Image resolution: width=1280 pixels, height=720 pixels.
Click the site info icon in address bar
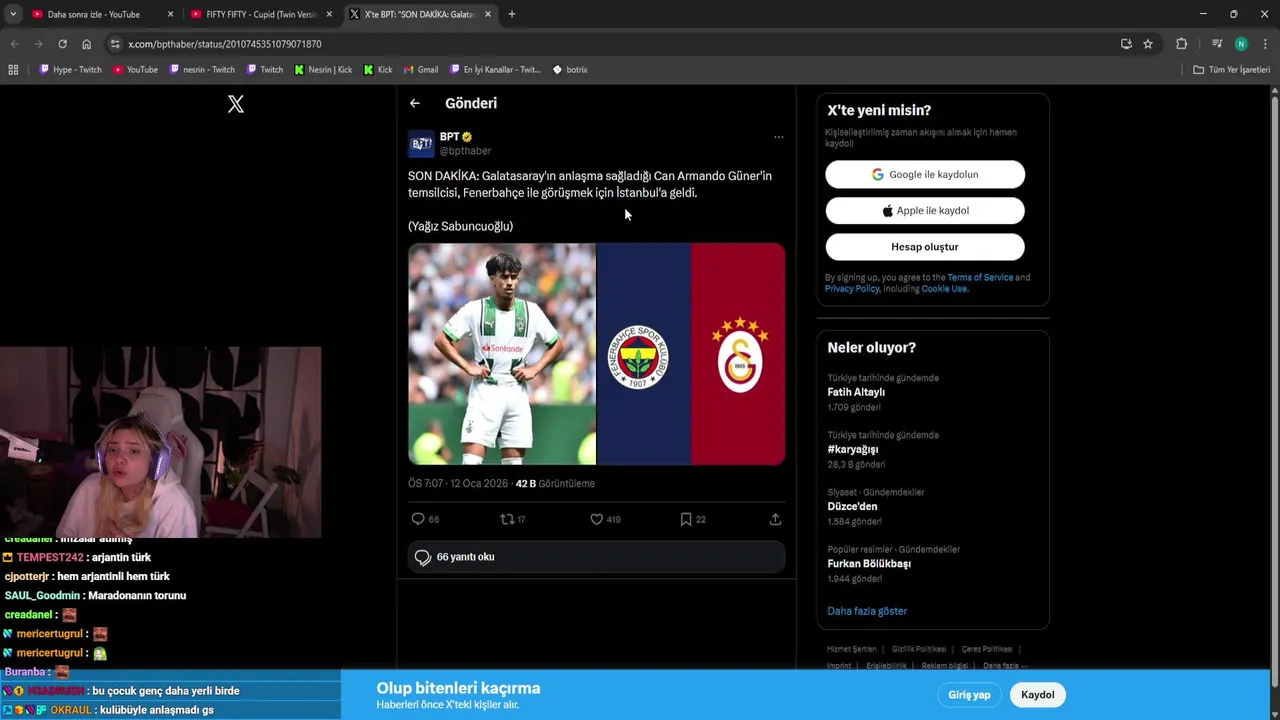[115, 44]
